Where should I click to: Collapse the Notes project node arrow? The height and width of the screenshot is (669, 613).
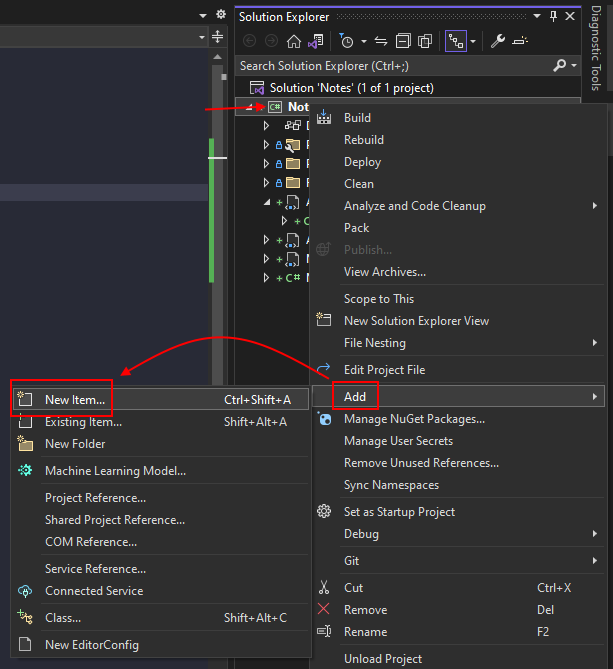click(251, 107)
